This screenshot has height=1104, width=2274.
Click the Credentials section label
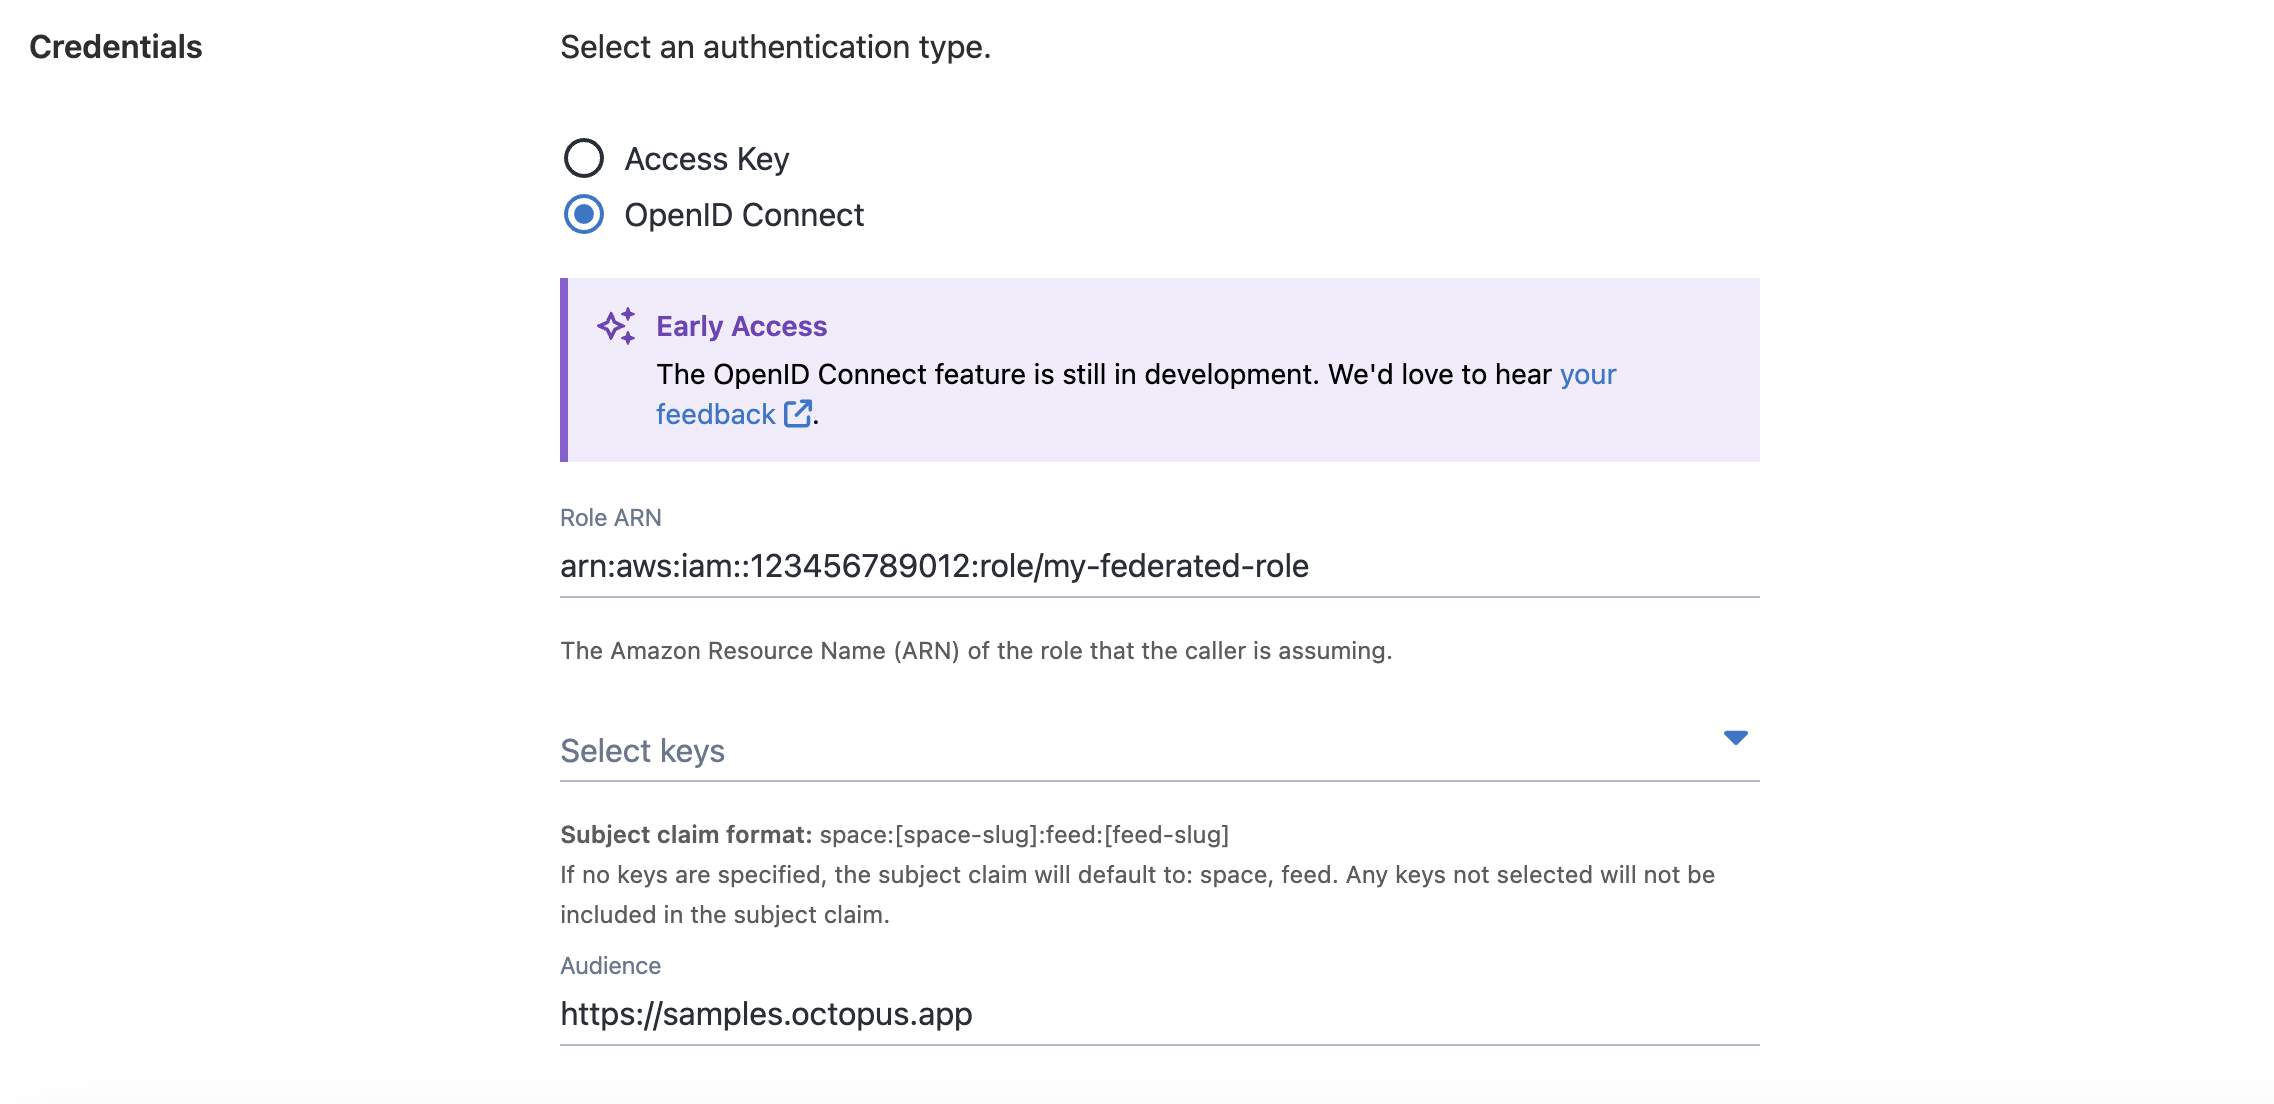tap(115, 45)
